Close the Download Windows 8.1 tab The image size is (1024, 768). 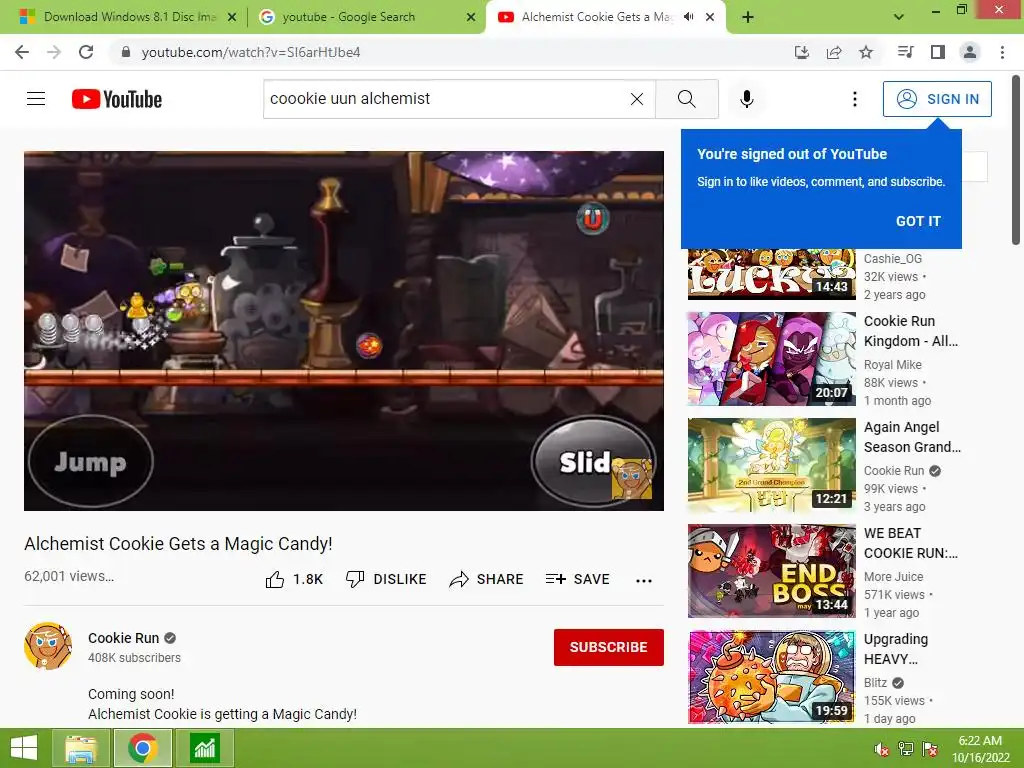pyautogui.click(x=232, y=17)
